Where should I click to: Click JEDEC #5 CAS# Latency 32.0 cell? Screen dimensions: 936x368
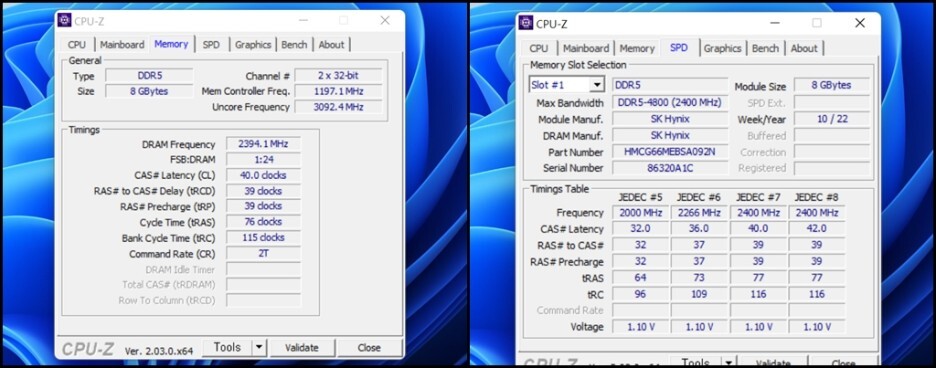pos(640,229)
